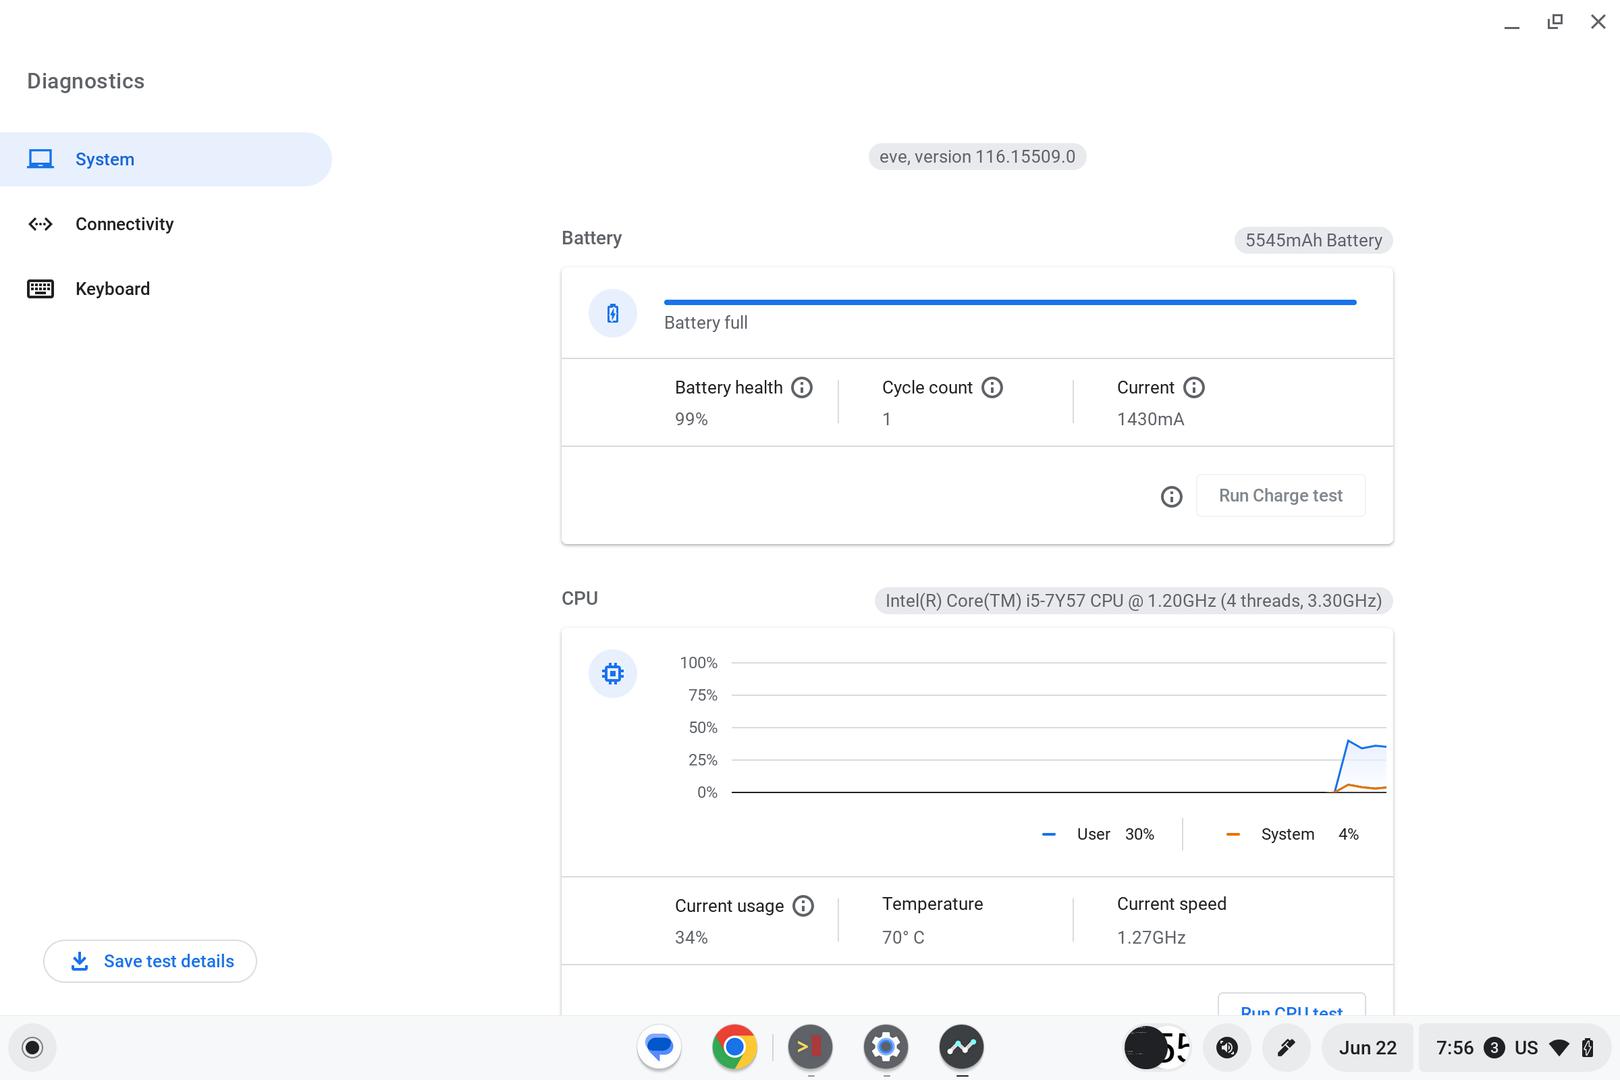Restore down the Diagnostics window
The width and height of the screenshot is (1620, 1080).
[1555, 22]
